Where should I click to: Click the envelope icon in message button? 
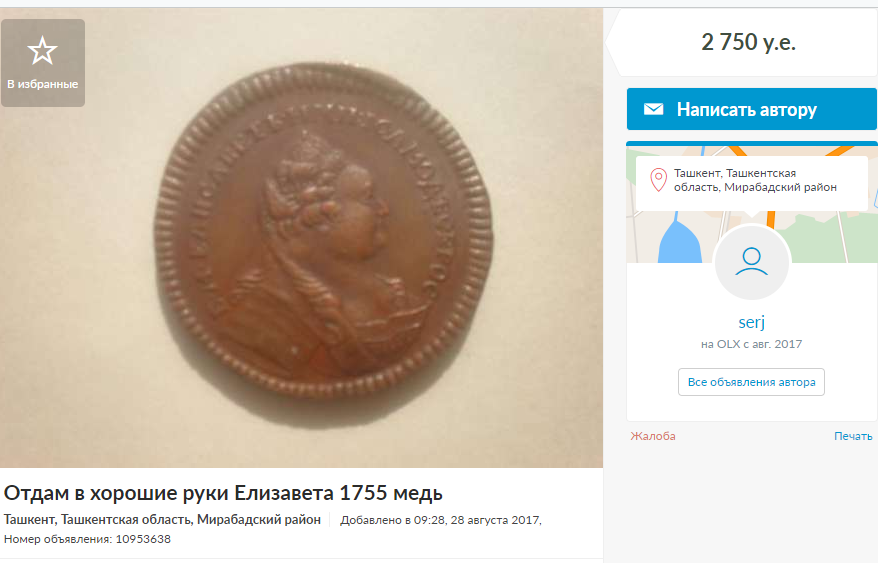click(x=653, y=109)
